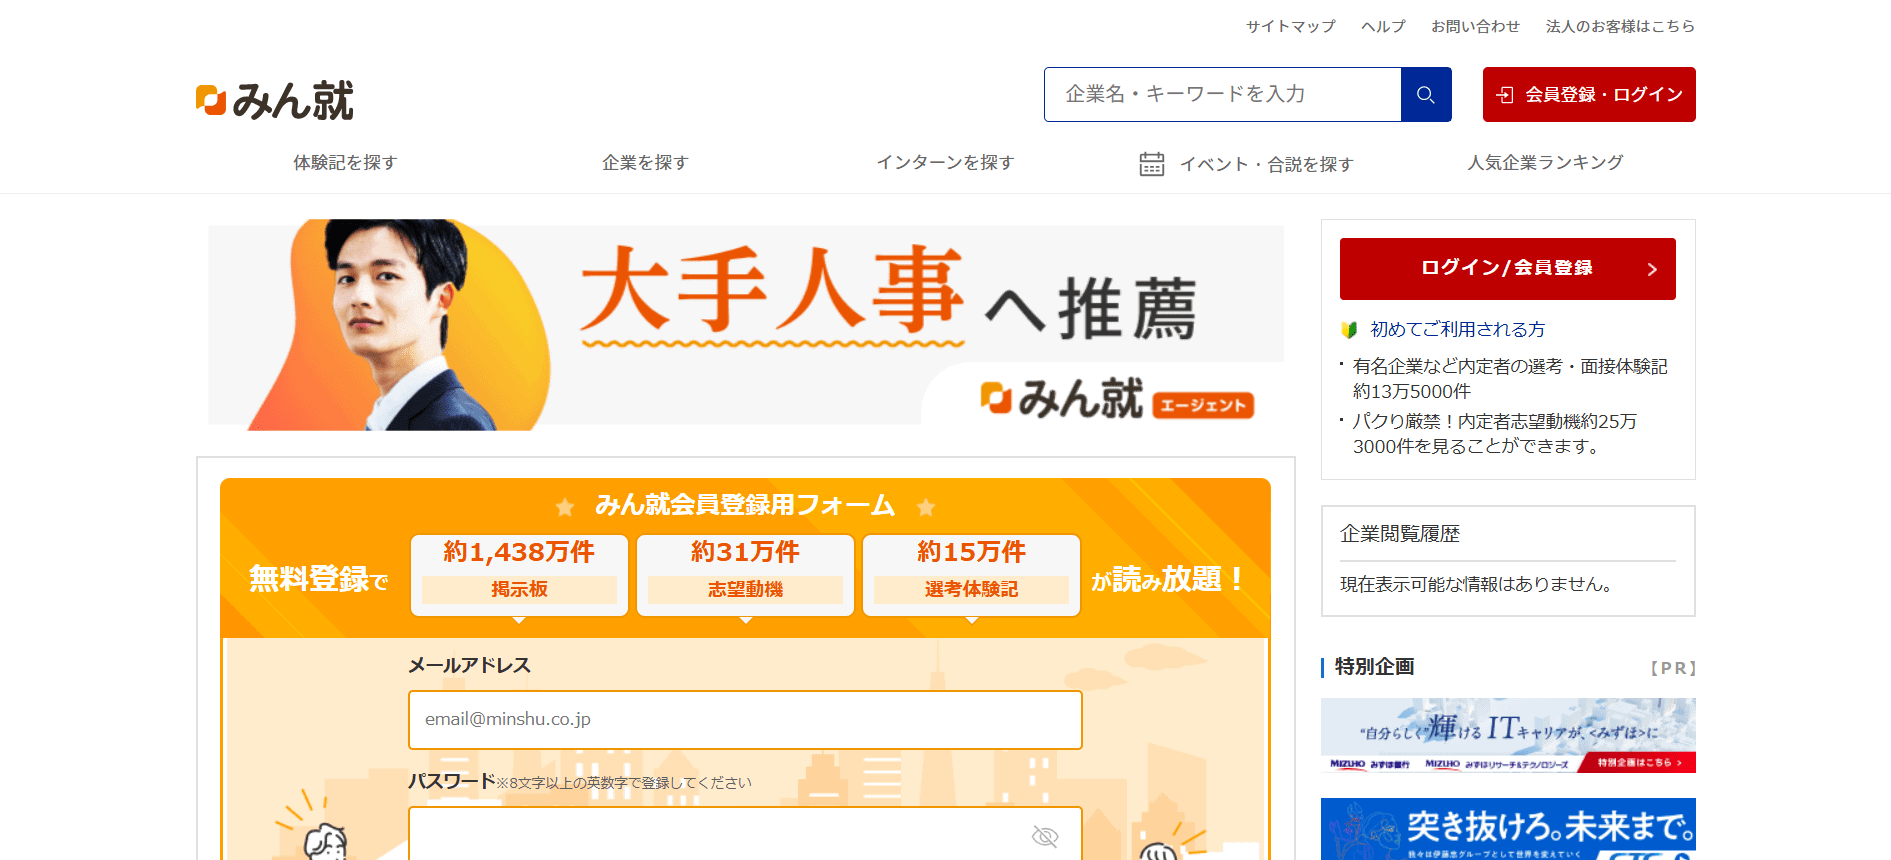
Task: Click the 現在表示可能な情報はありません。 text
Action: [1479, 584]
